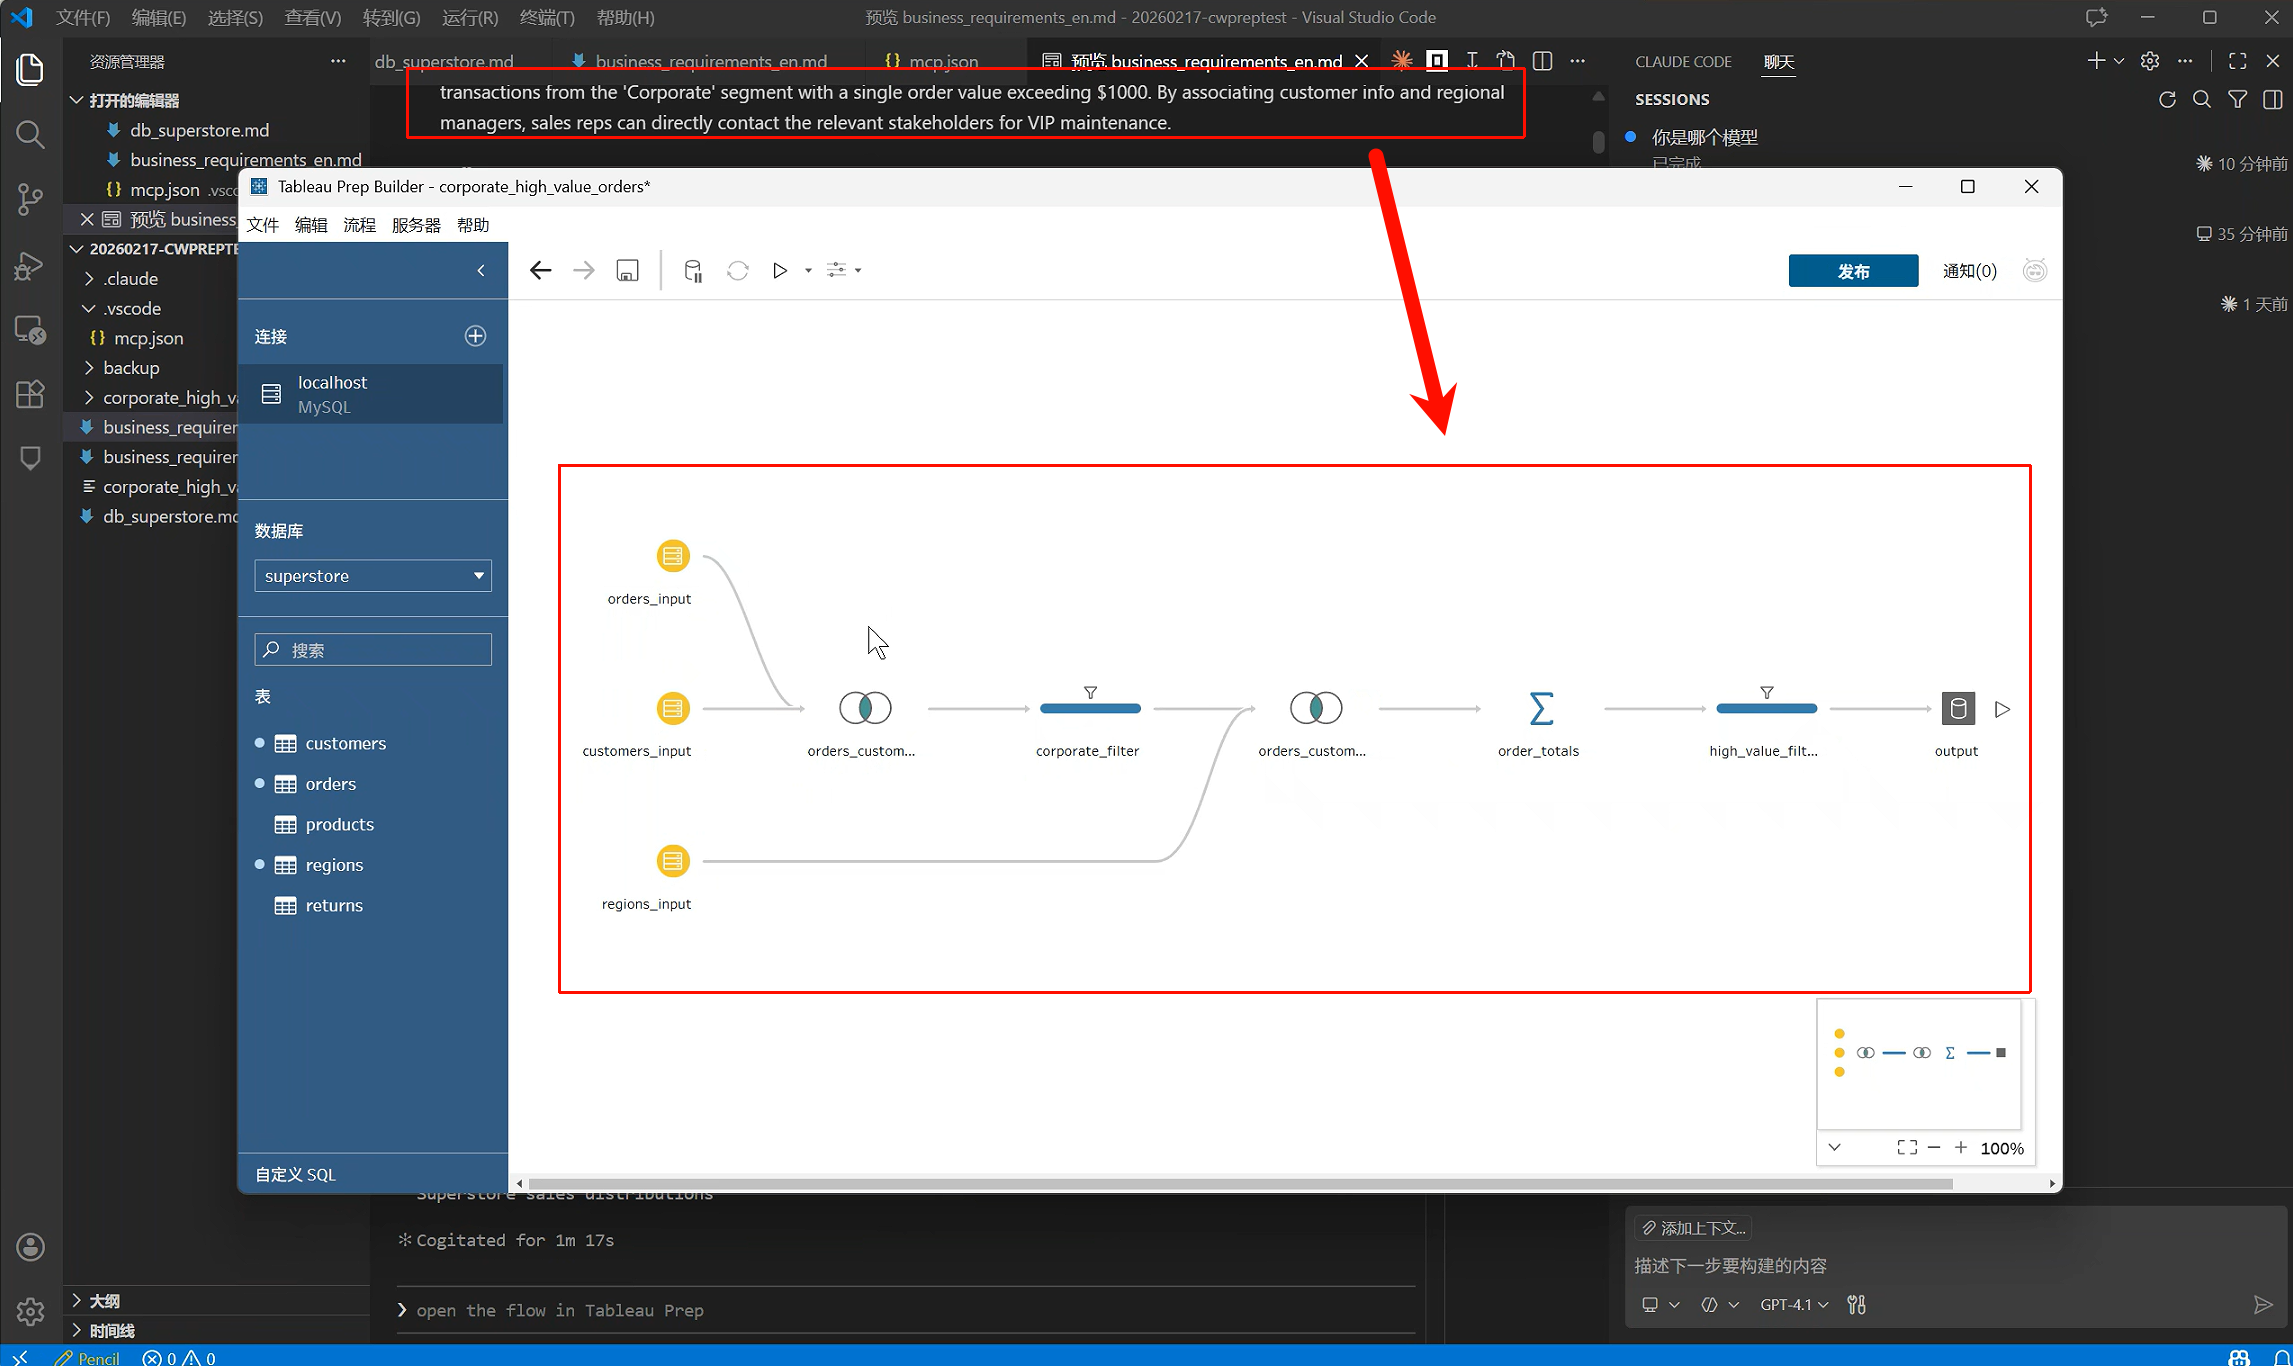Open Tableau Prep 流程 flow menu
This screenshot has height=1366, width=2293.
tap(359, 225)
